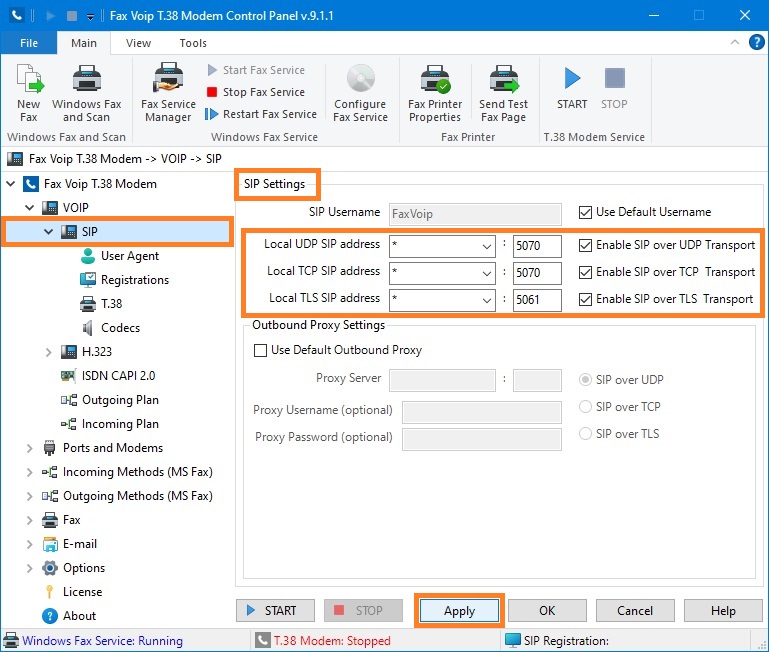
Task: Open Configure Fax Service
Action: [x=360, y=93]
